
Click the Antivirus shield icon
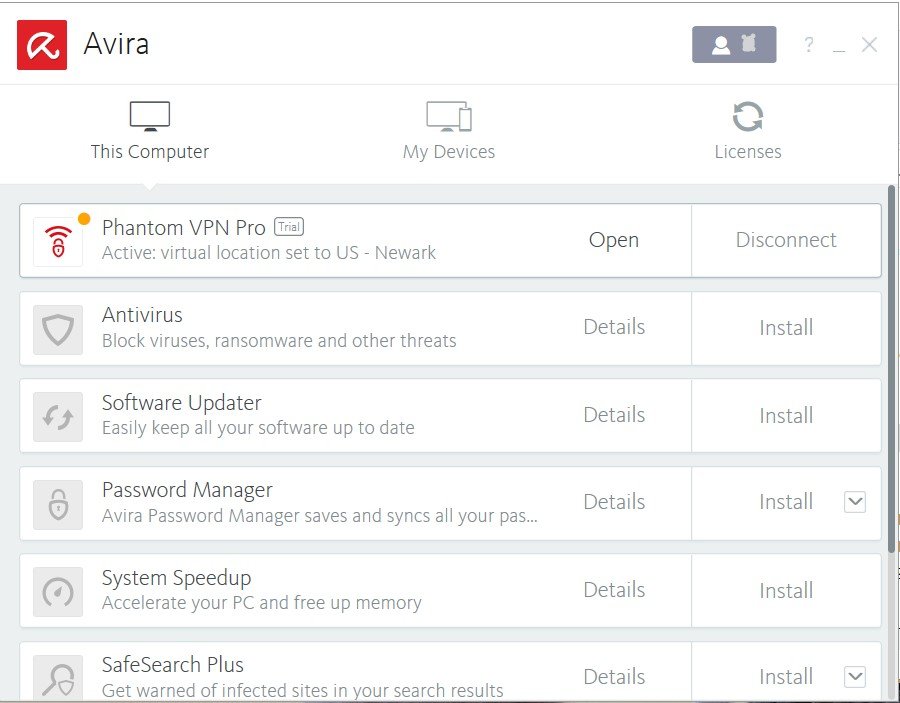pos(58,328)
